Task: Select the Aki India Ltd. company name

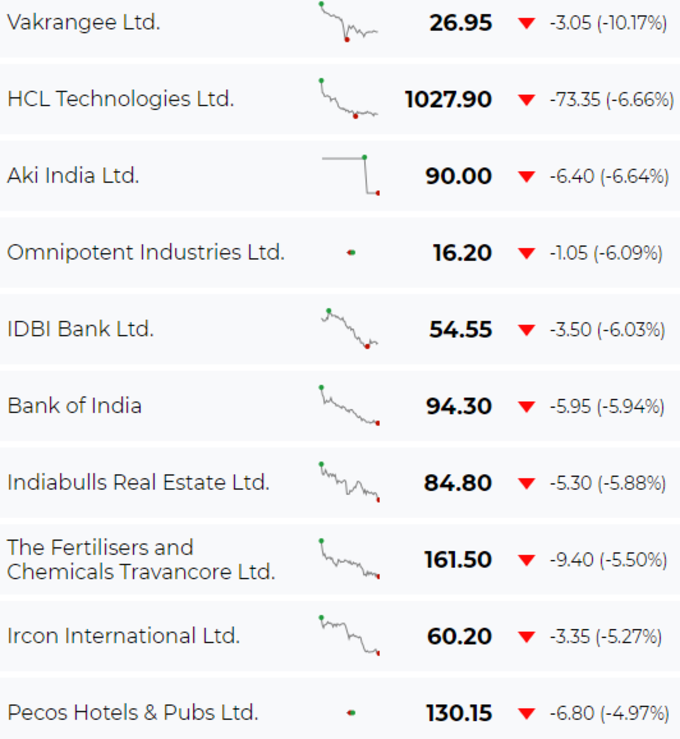Action: pos(73,176)
